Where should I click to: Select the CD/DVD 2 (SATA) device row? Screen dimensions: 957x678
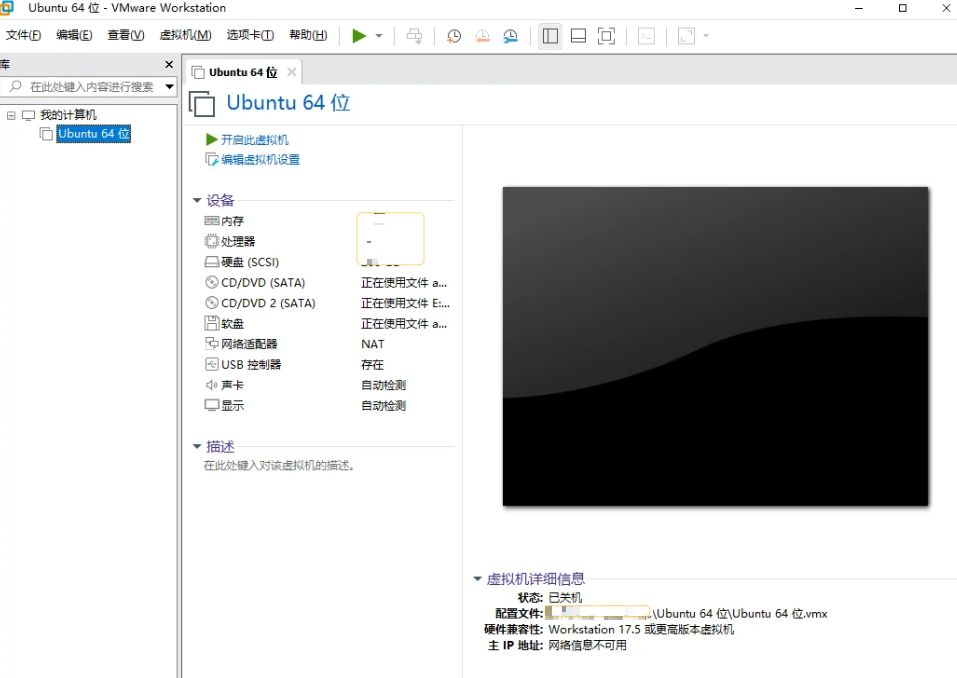tap(327, 303)
